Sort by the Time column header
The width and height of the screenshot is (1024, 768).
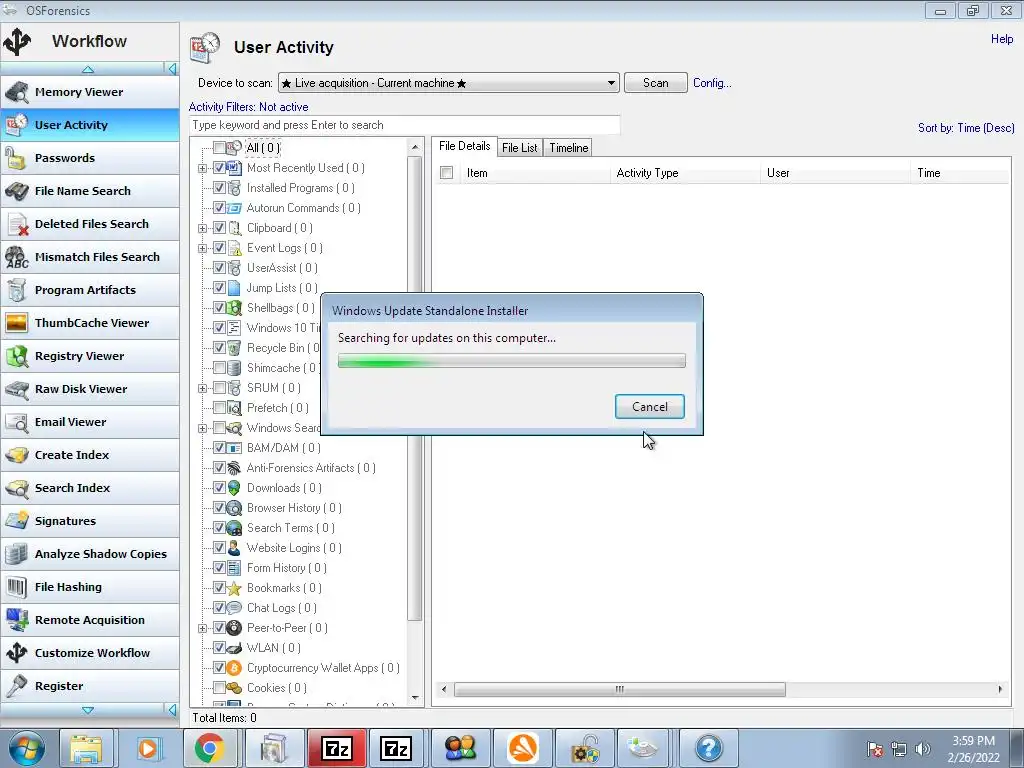pyautogui.click(x=959, y=173)
